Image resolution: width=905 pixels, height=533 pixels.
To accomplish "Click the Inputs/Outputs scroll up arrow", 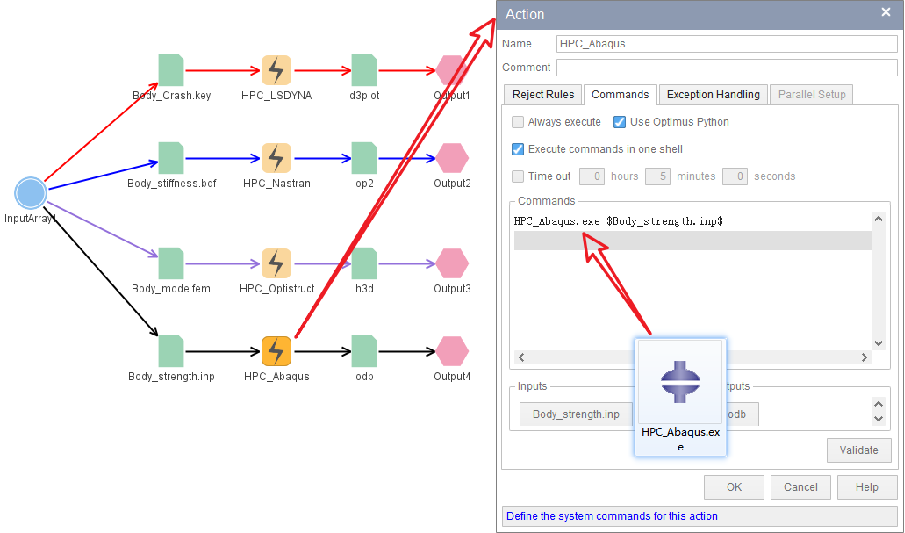I will pos(878,404).
